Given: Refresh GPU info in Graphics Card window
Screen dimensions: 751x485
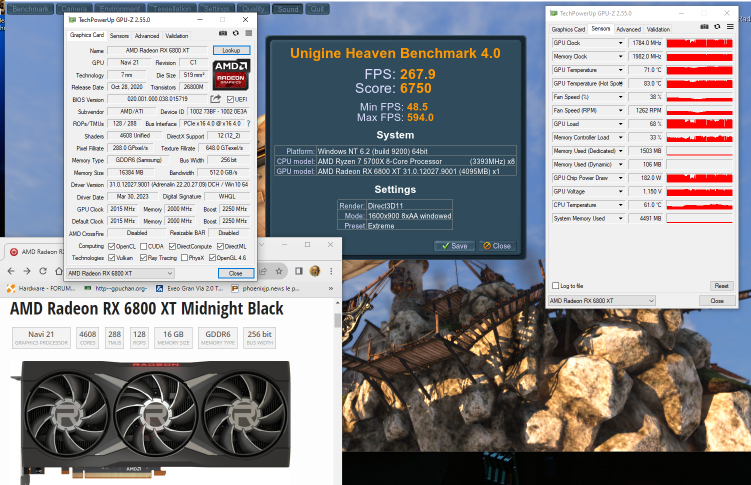Looking at the screenshot, I should click(x=236, y=34).
